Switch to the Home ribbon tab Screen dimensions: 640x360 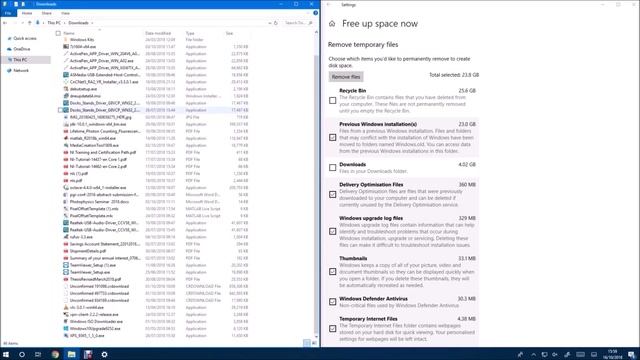coord(27,13)
